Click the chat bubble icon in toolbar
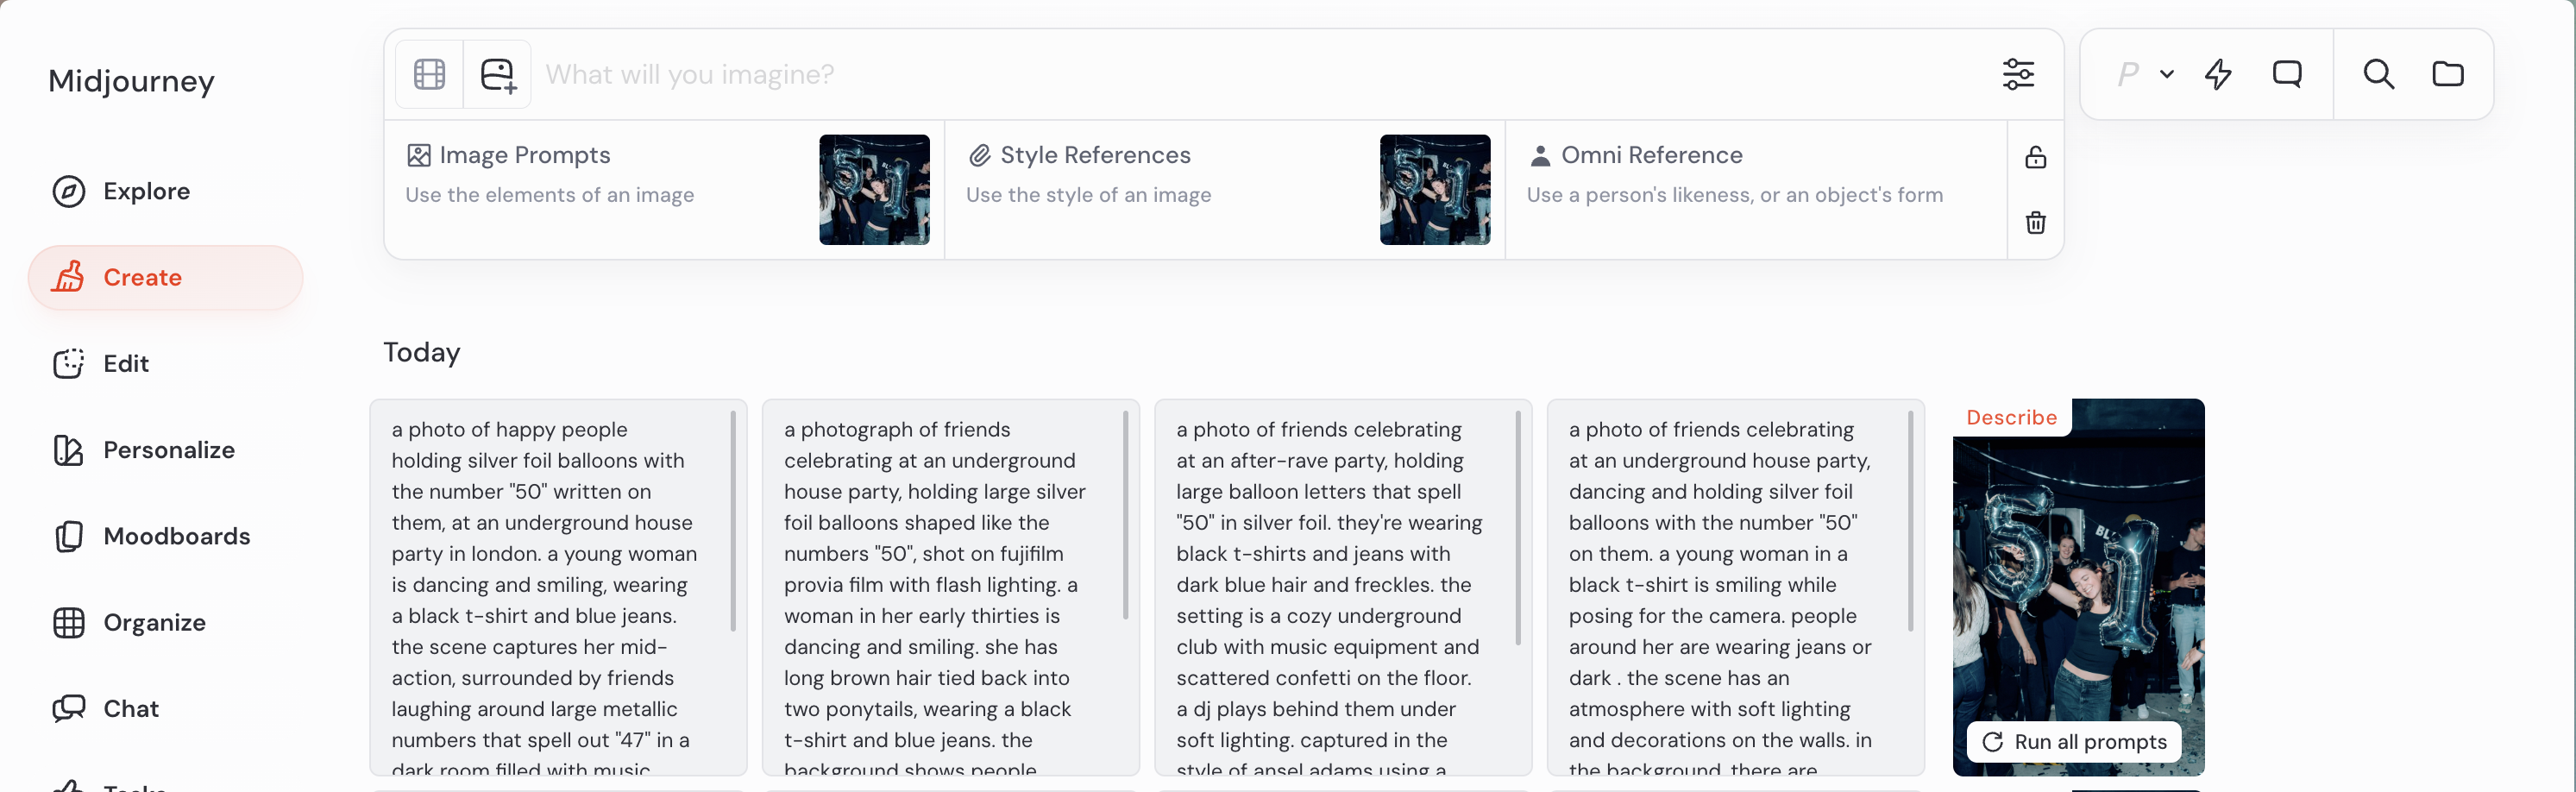This screenshot has width=2576, height=792. [x=2287, y=74]
